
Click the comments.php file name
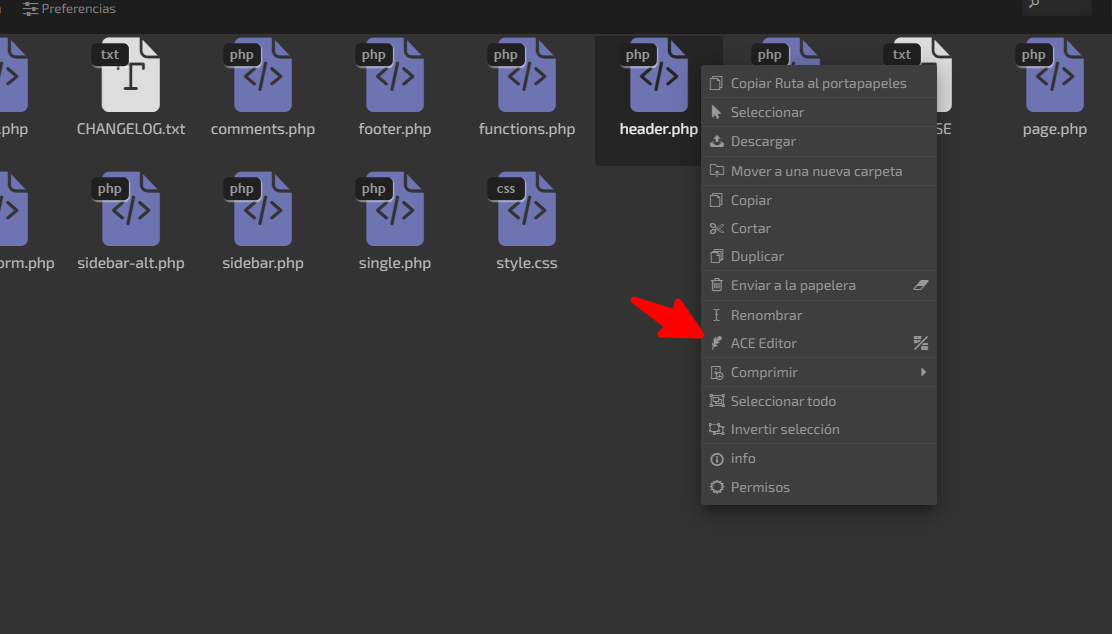pos(263,129)
